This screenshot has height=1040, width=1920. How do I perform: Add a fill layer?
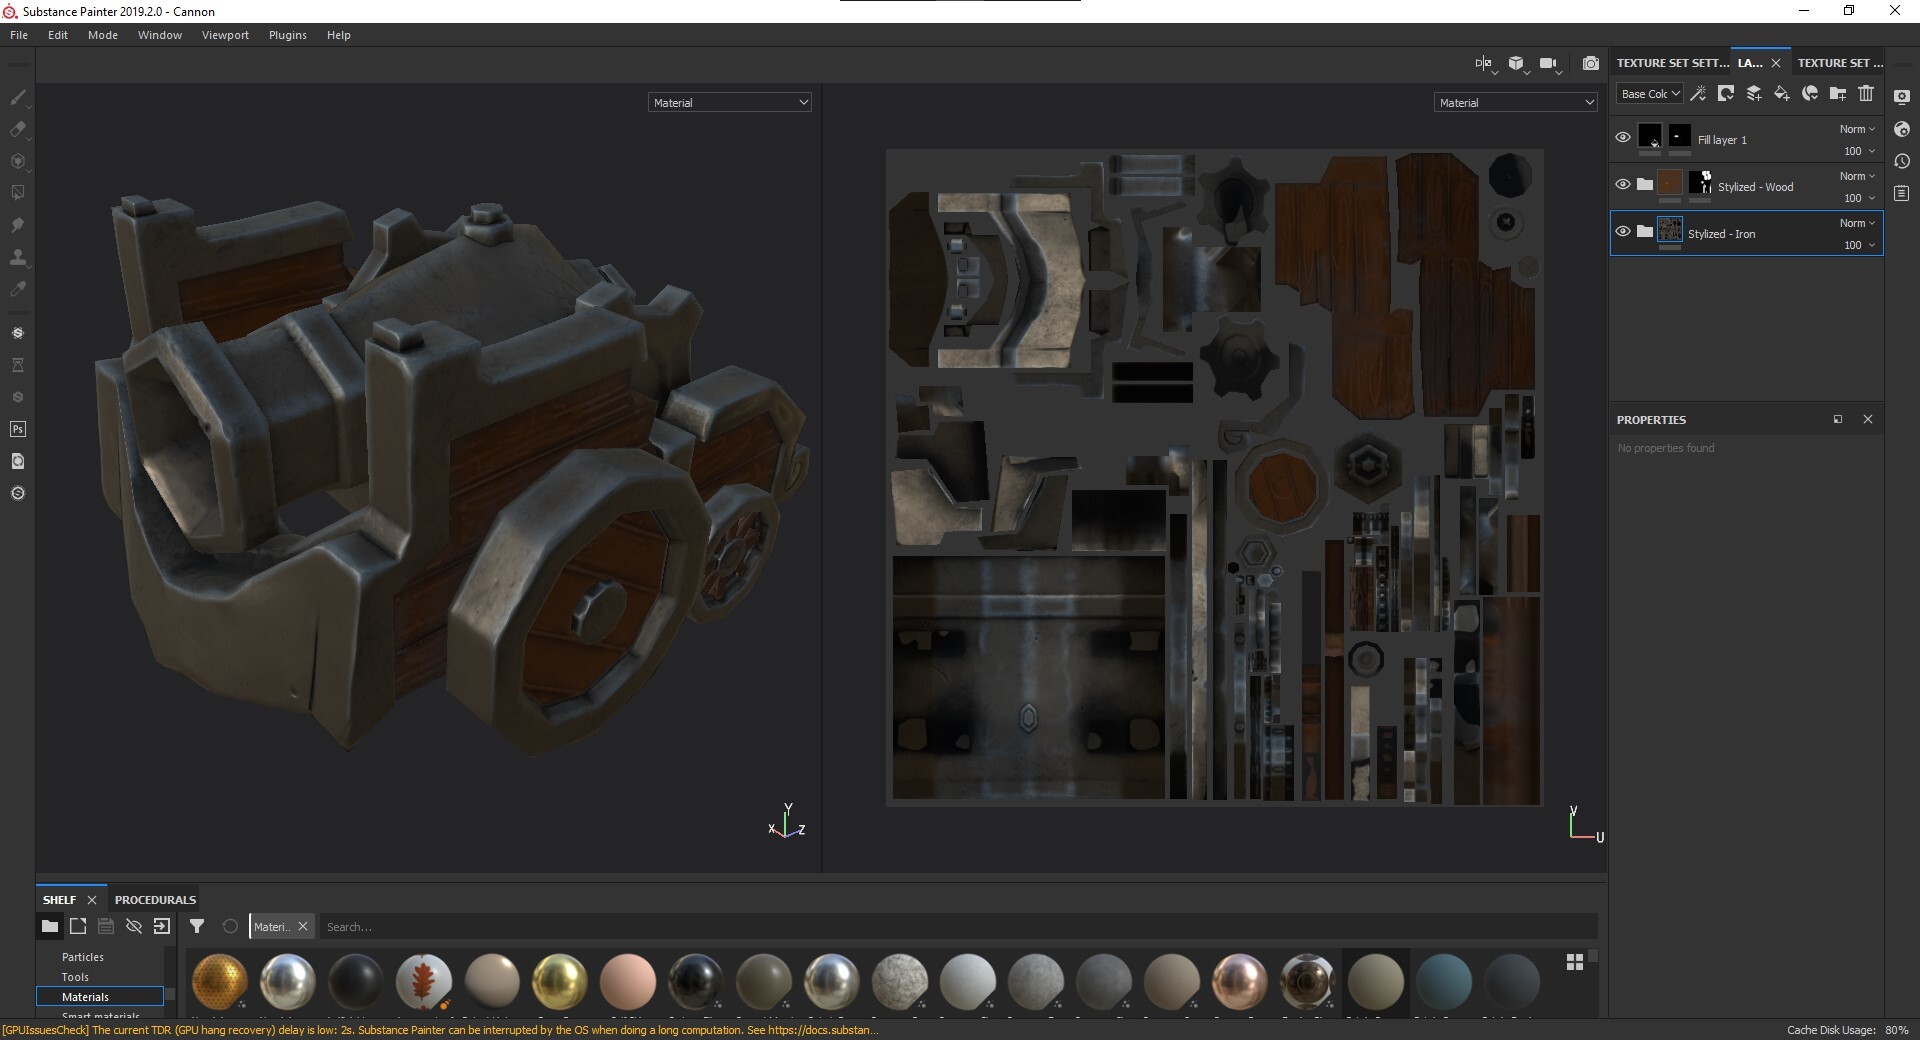point(1781,93)
